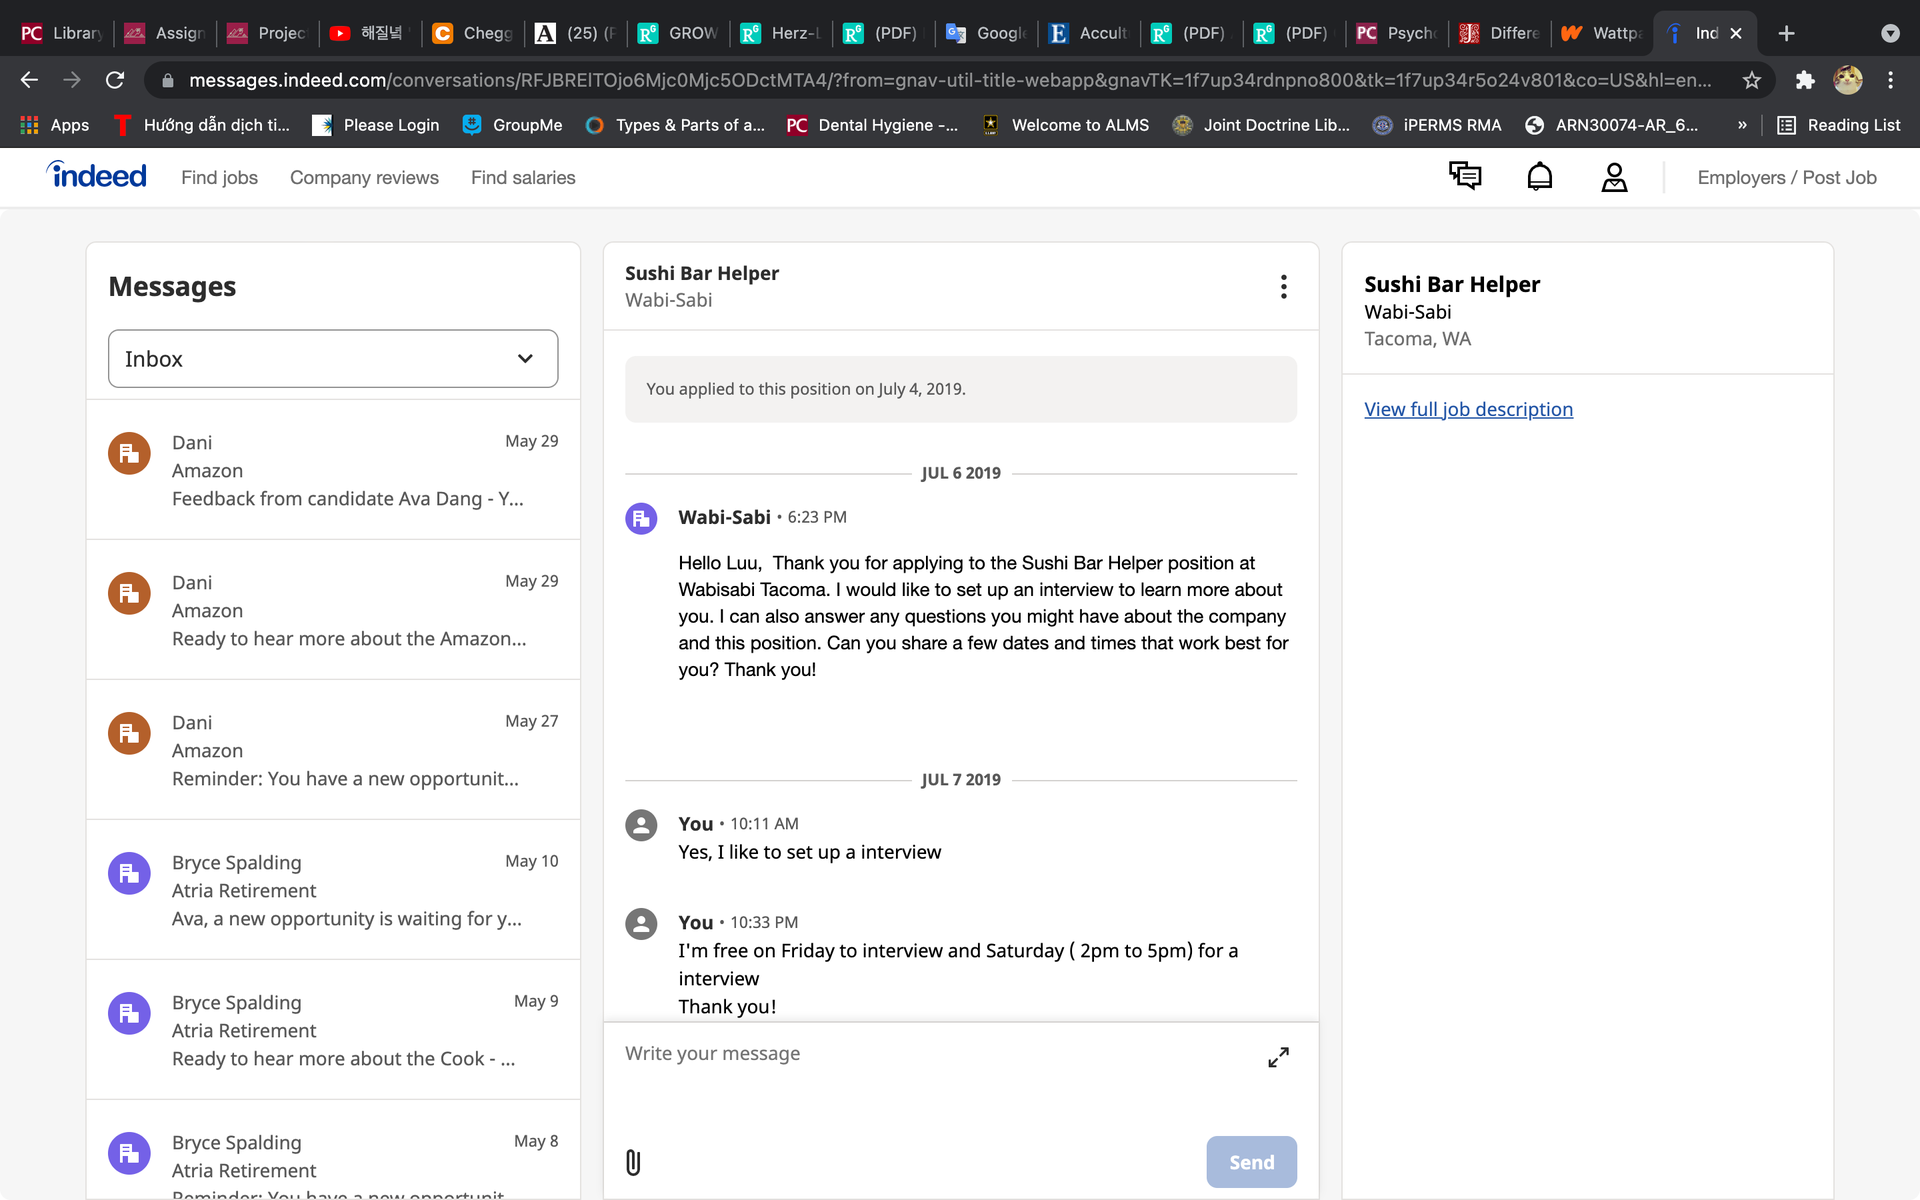Switch to the Herz browser tab
This screenshot has width=1920, height=1200.
click(x=780, y=33)
